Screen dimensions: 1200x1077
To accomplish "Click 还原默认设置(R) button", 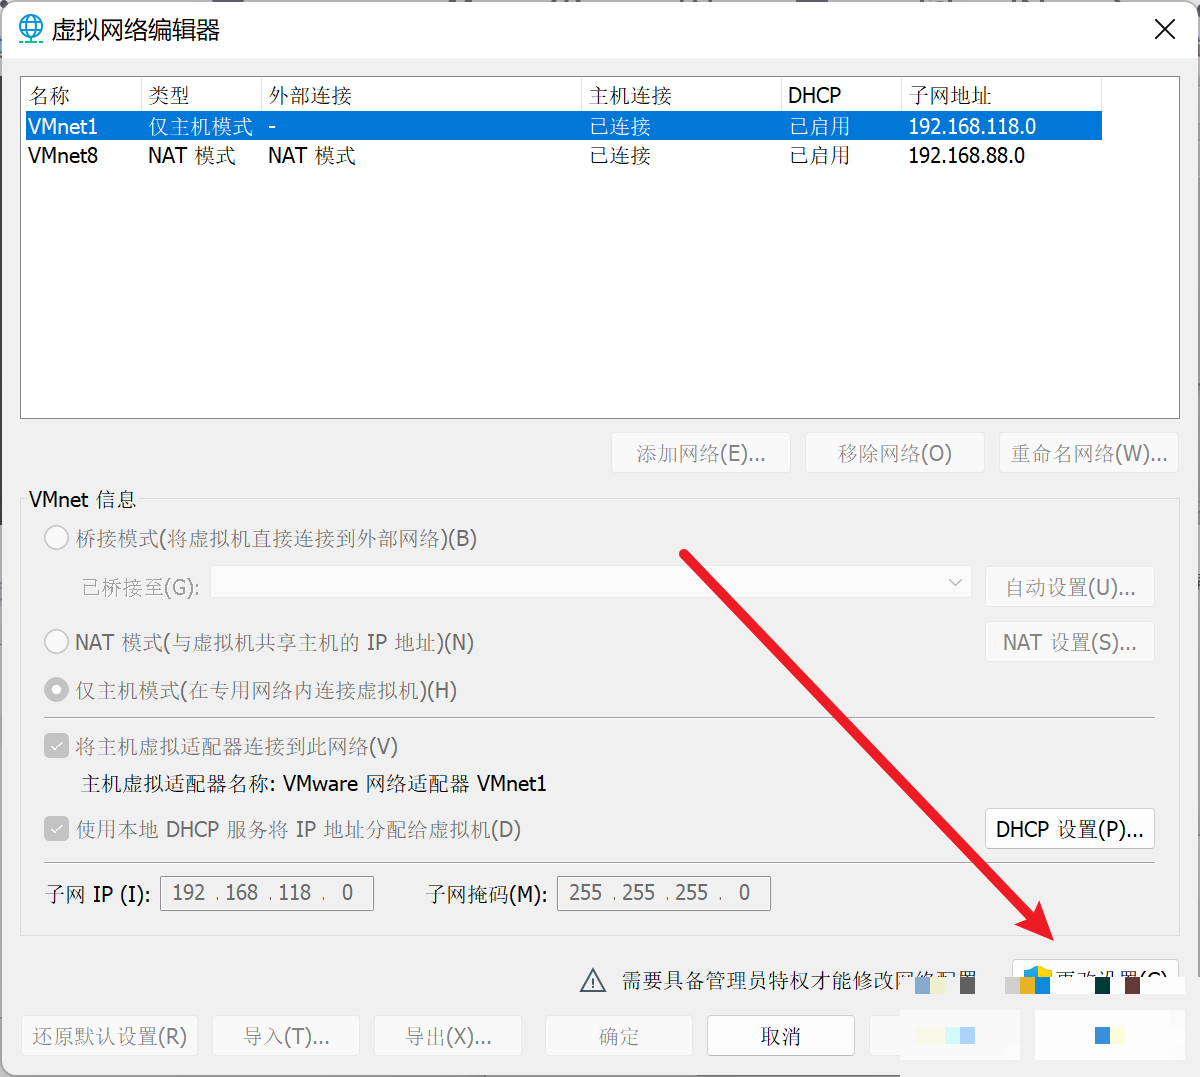I will [x=110, y=1036].
